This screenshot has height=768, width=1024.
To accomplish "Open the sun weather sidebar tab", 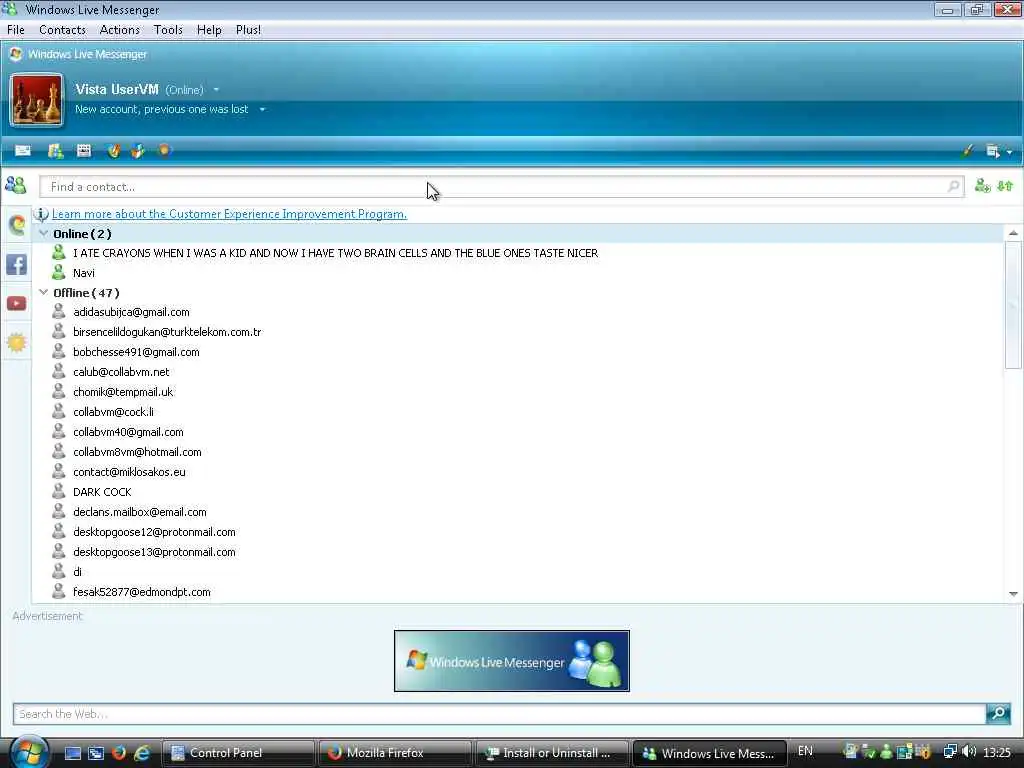I will pyautogui.click(x=16, y=342).
